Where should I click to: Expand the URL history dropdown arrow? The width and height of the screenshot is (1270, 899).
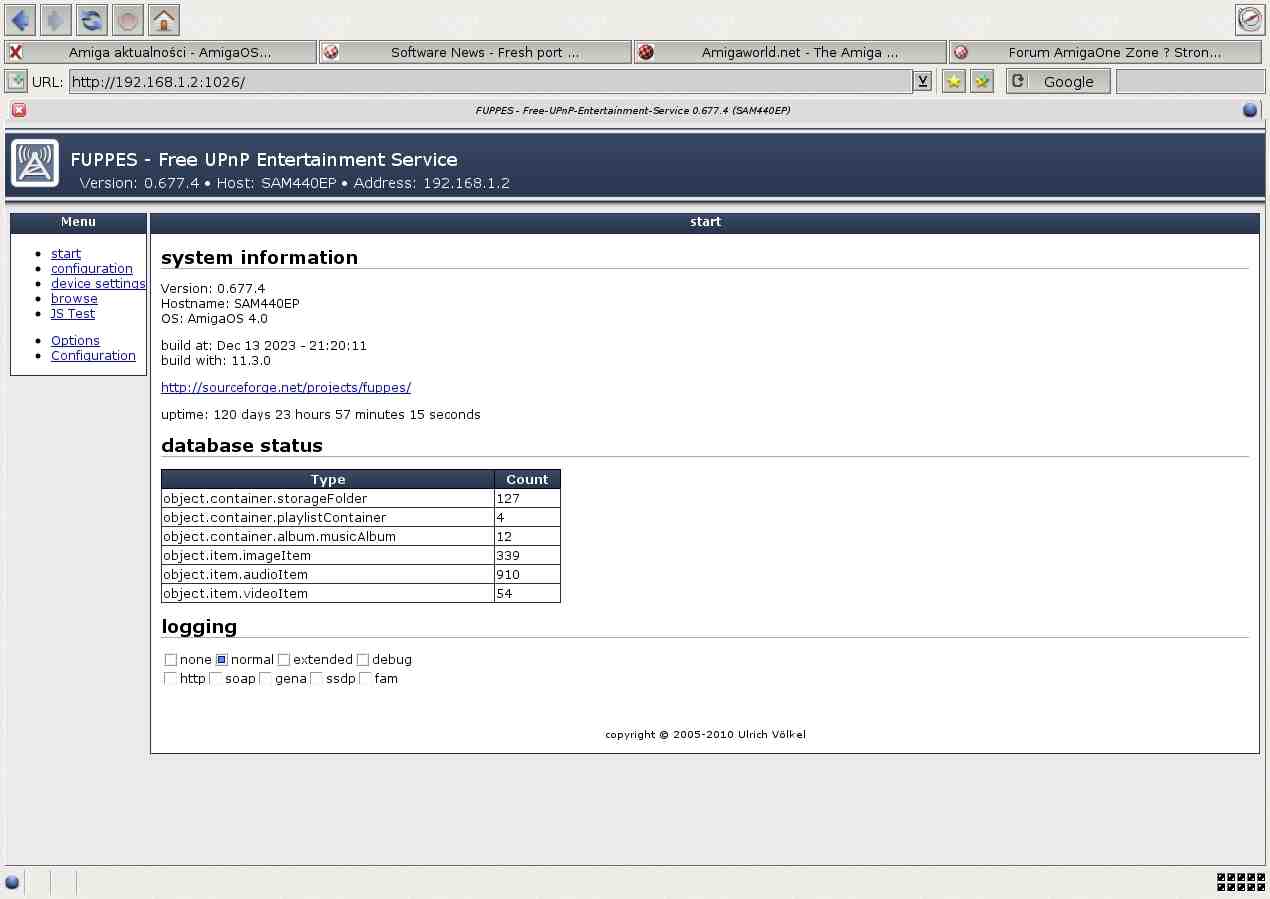[x=923, y=82]
